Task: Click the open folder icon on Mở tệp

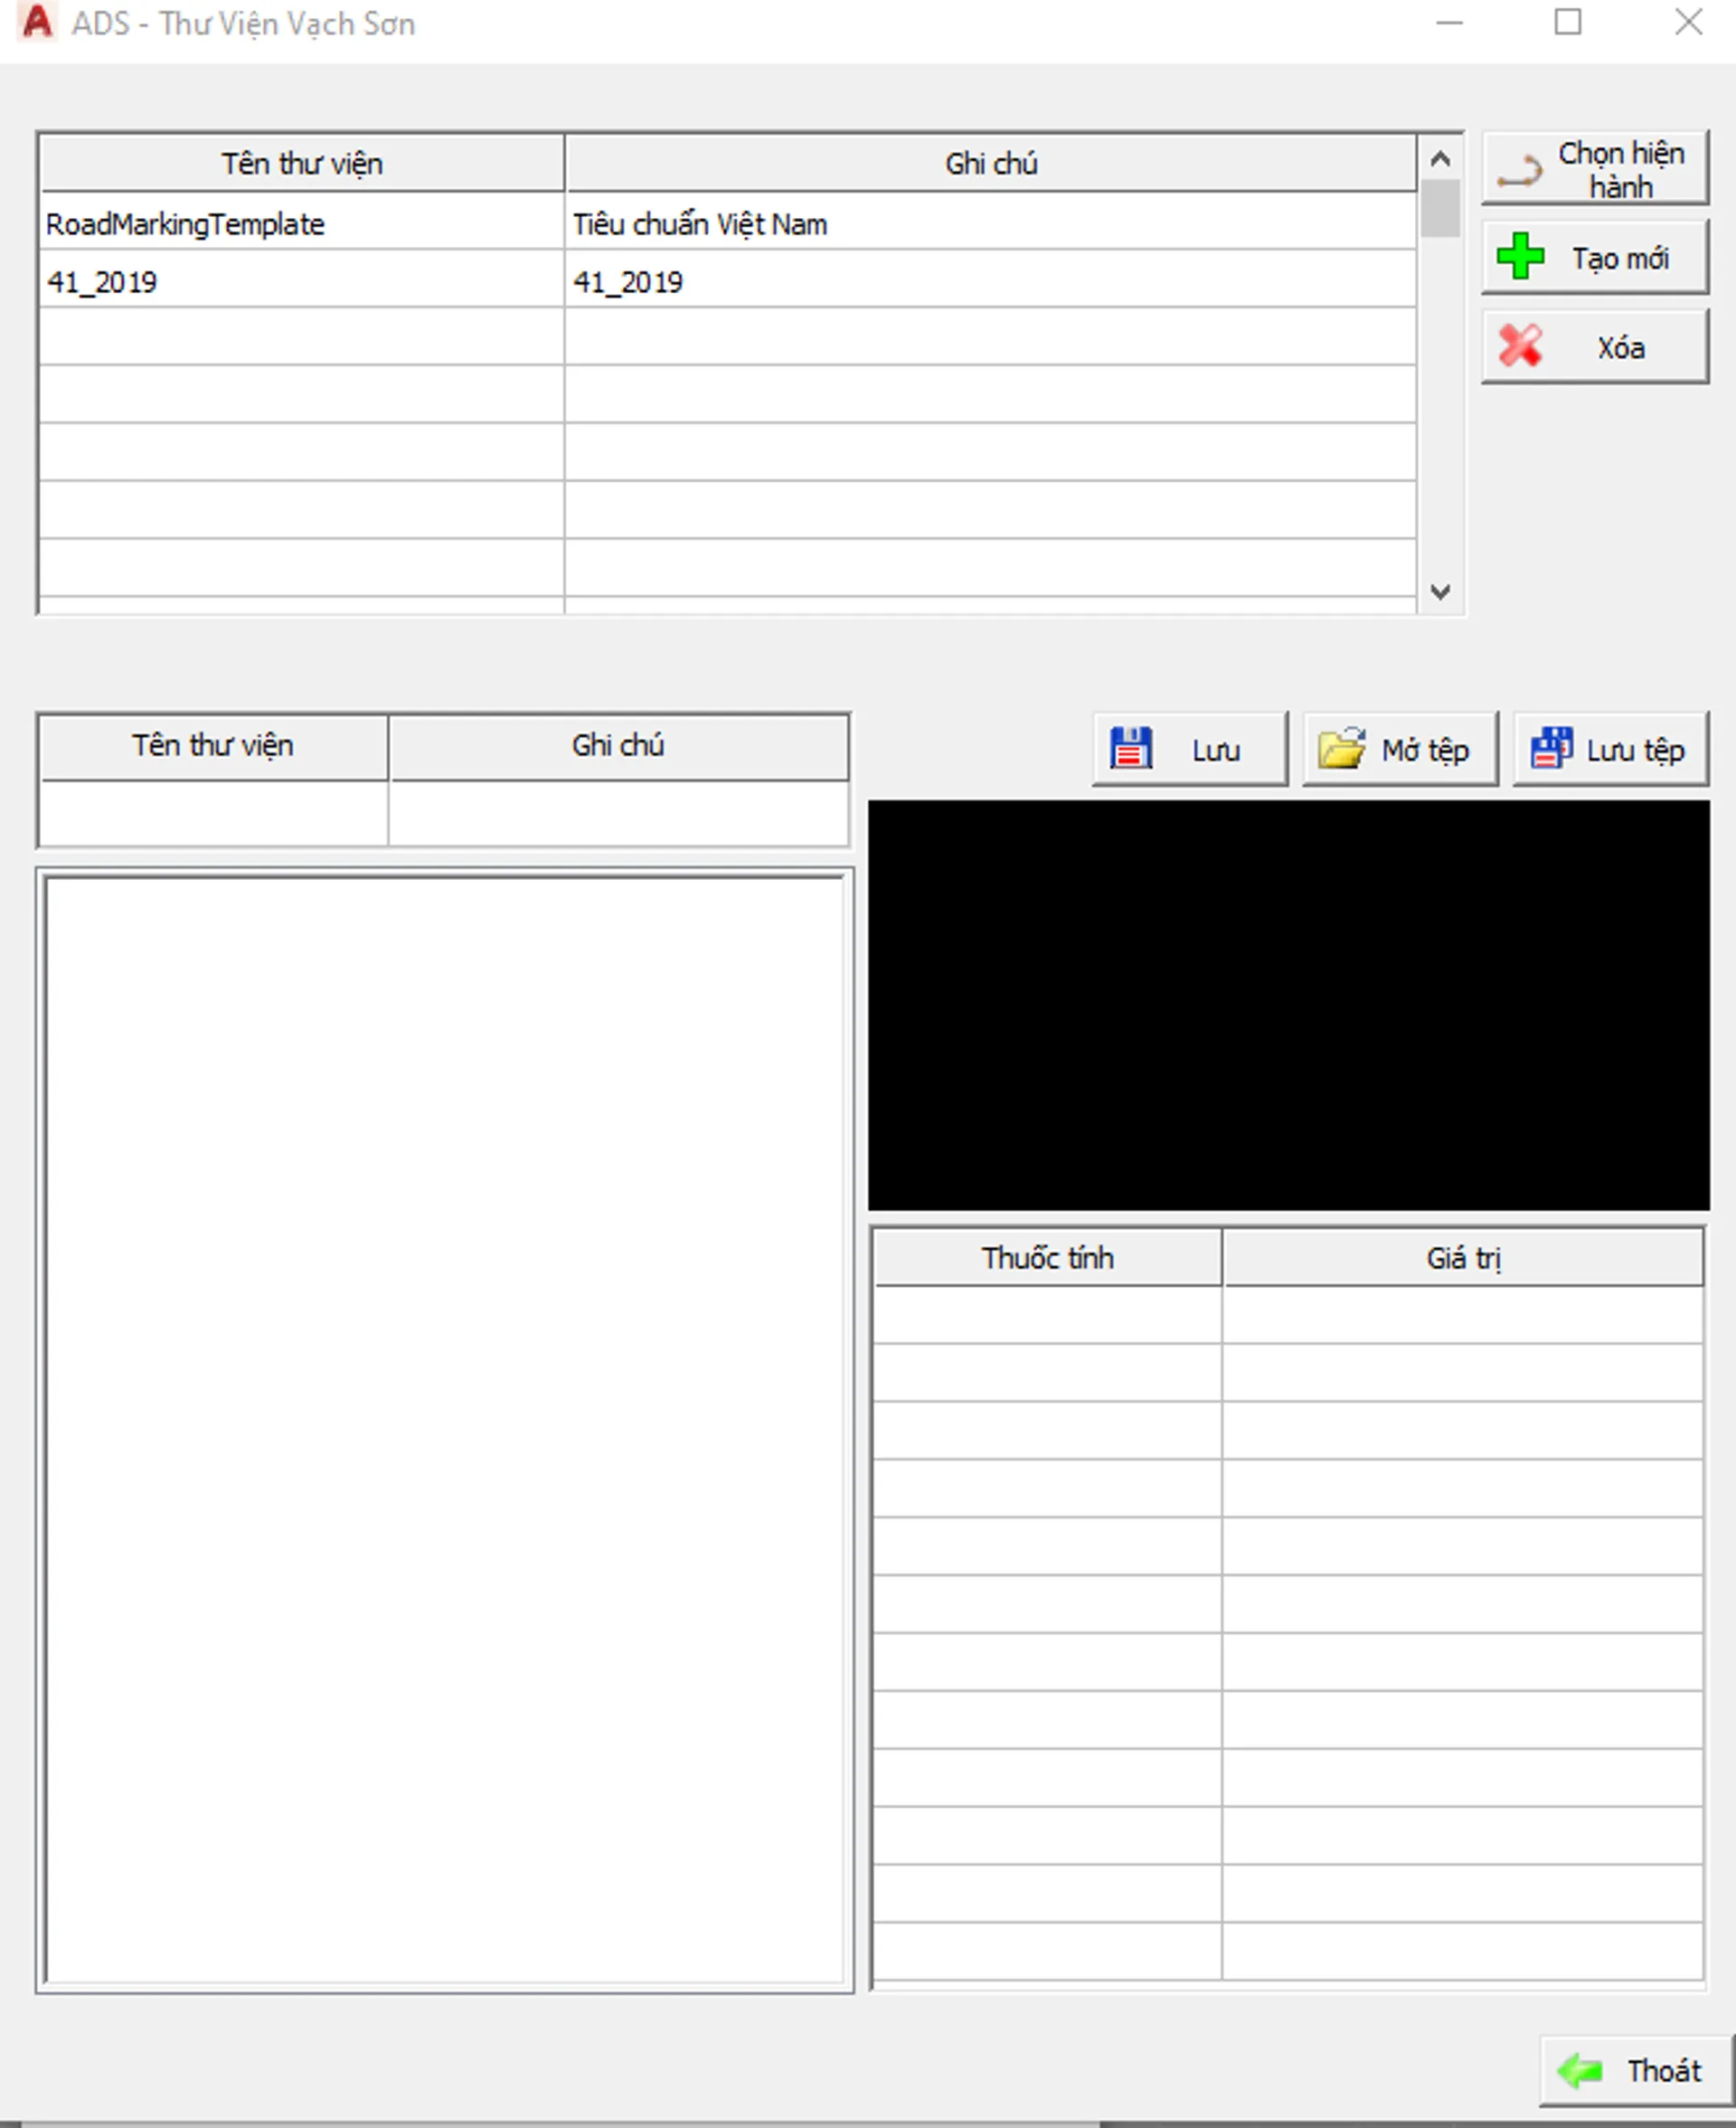Action: point(1341,748)
